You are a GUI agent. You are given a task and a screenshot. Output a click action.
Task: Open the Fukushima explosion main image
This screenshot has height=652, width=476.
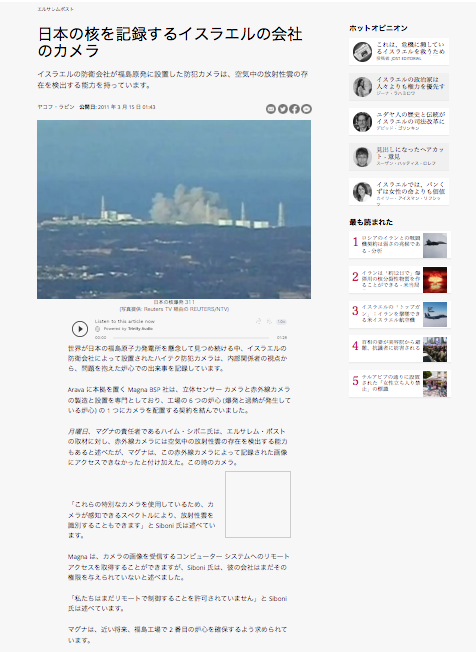pos(174,209)
